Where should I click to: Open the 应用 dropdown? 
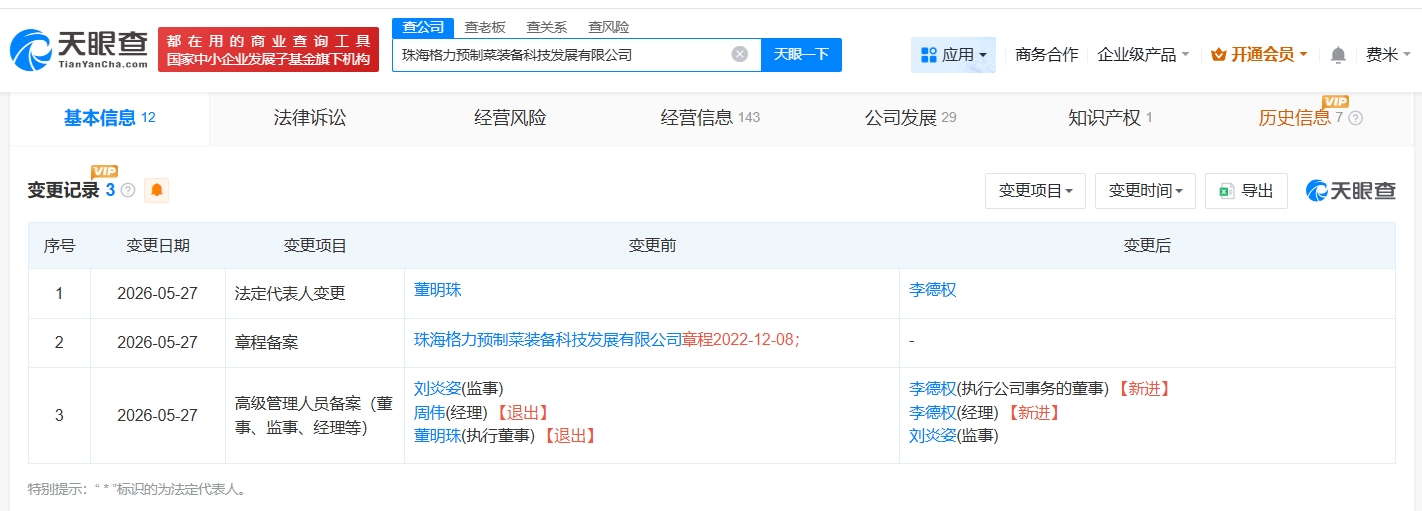[x=953, y=55]
